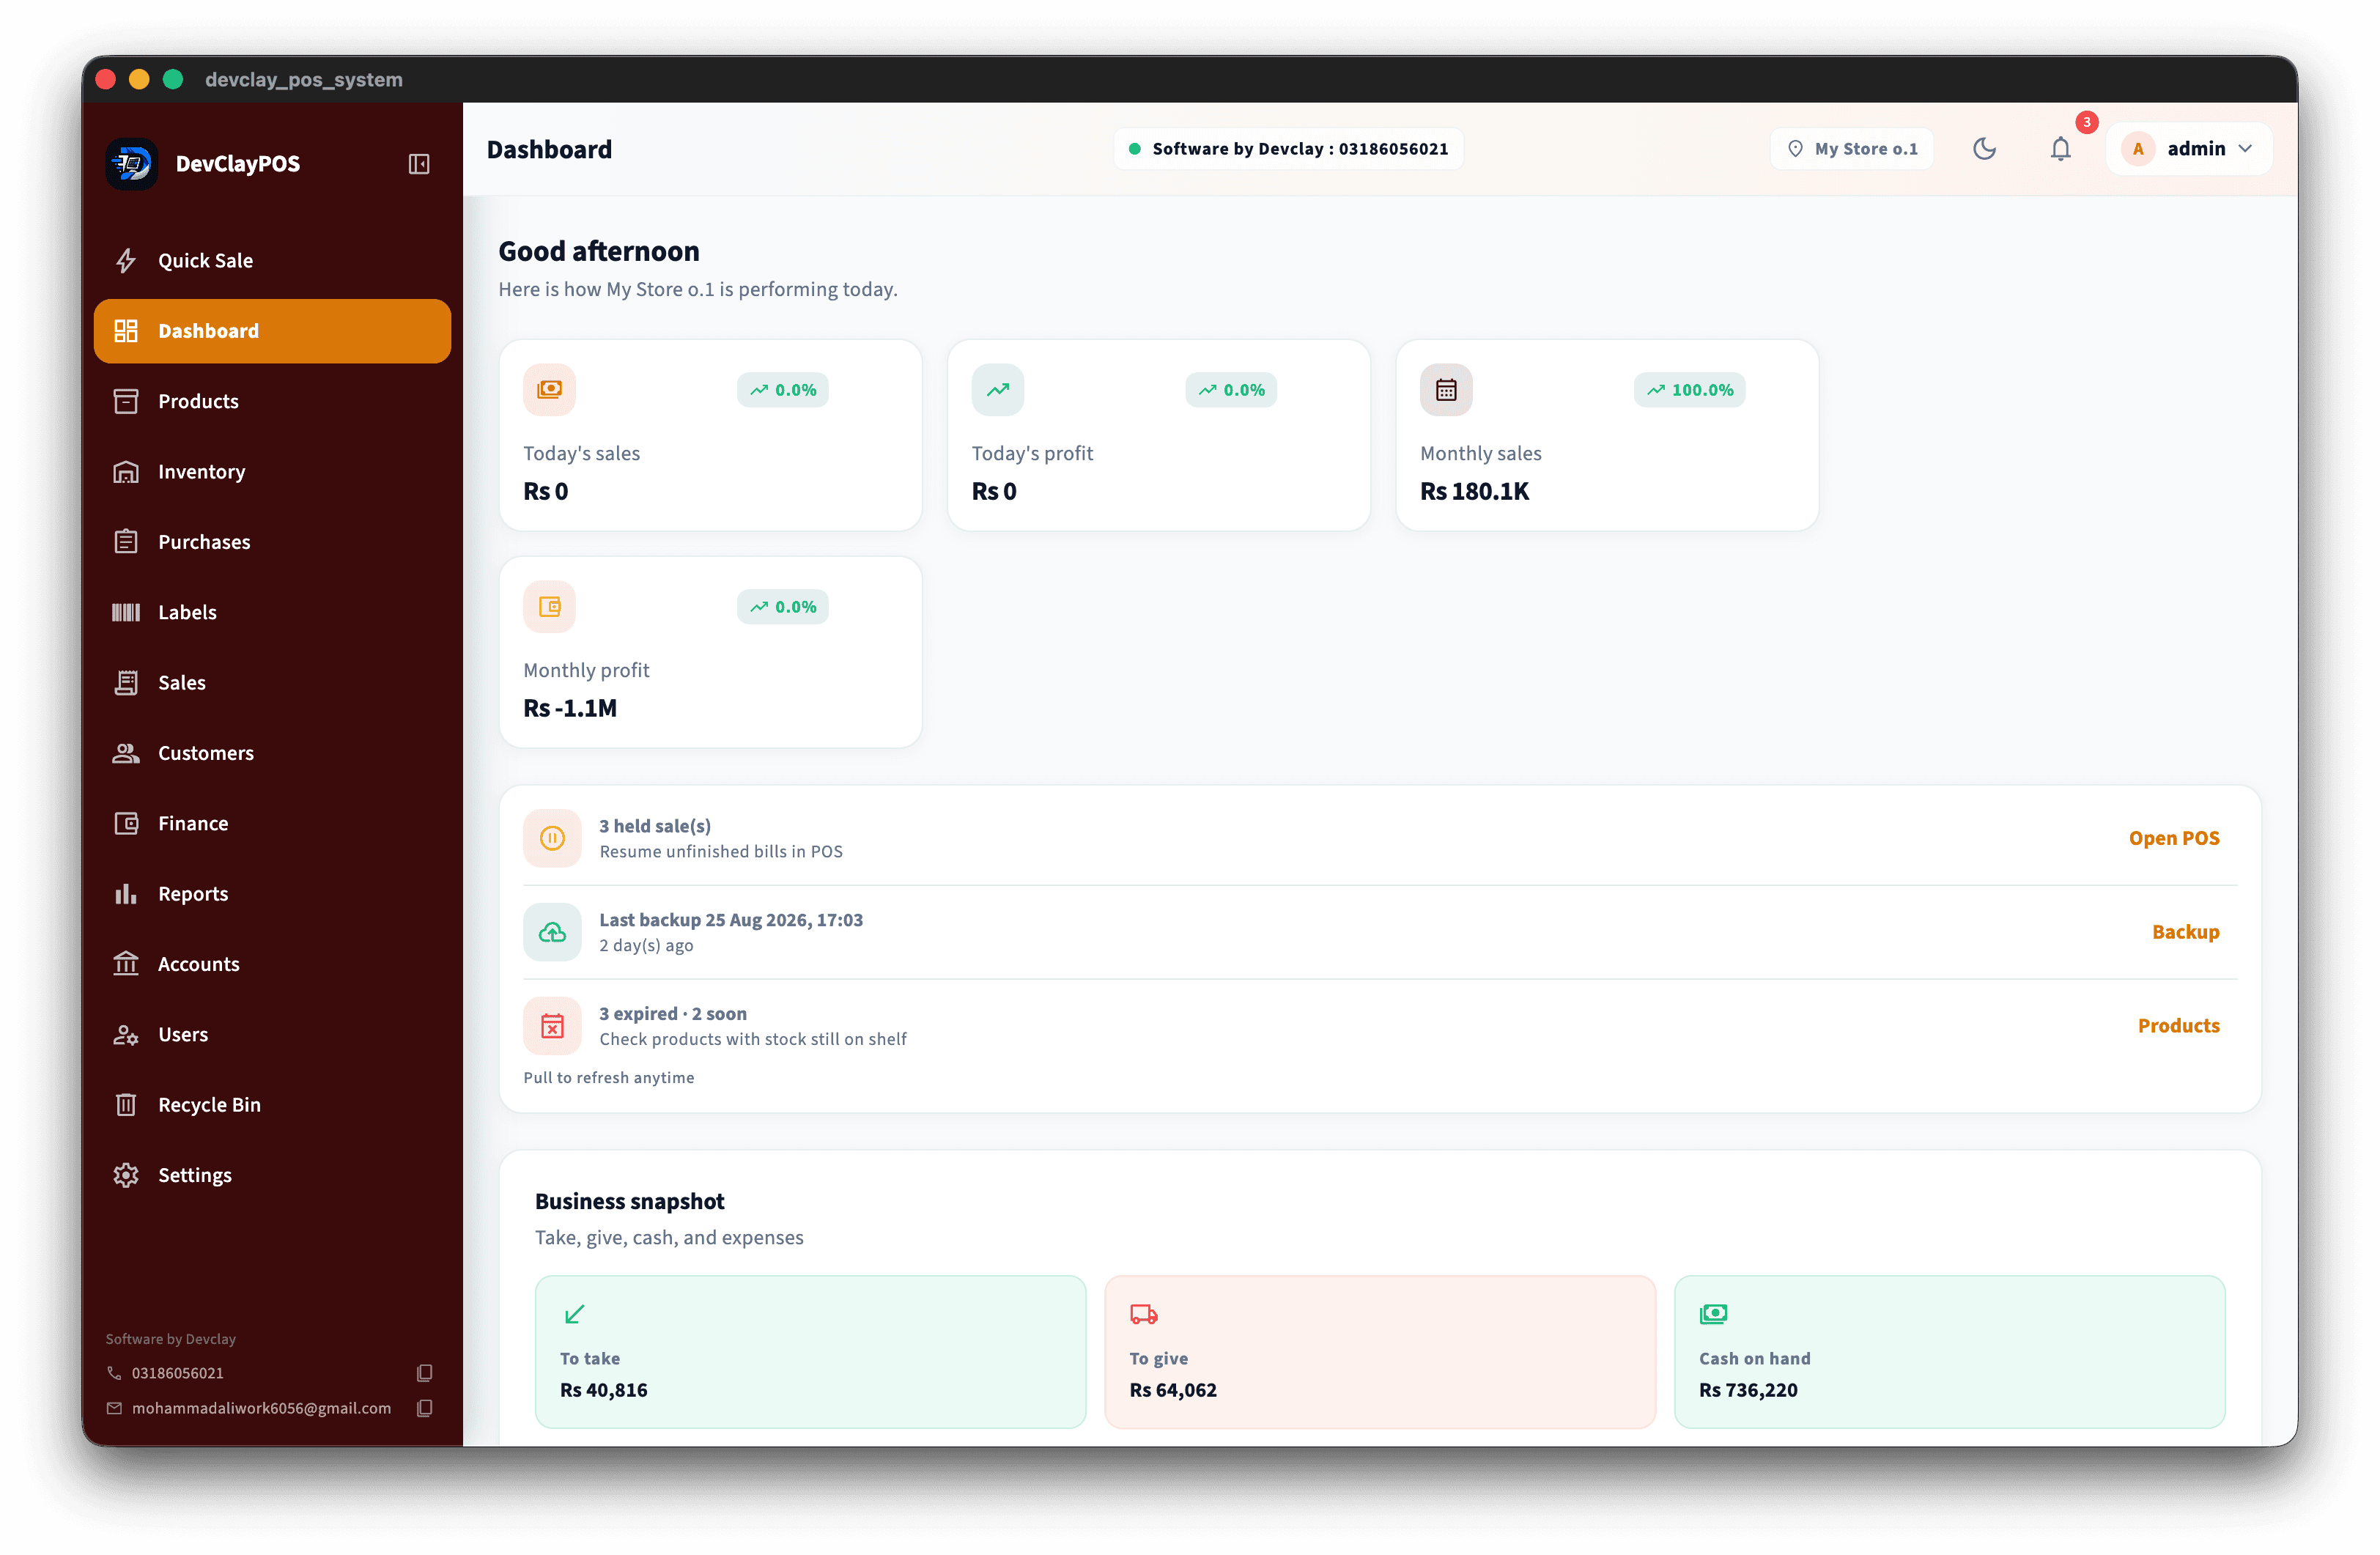Click the email mohammadaliwork6056@gmail.com text

coord(261,1408)
